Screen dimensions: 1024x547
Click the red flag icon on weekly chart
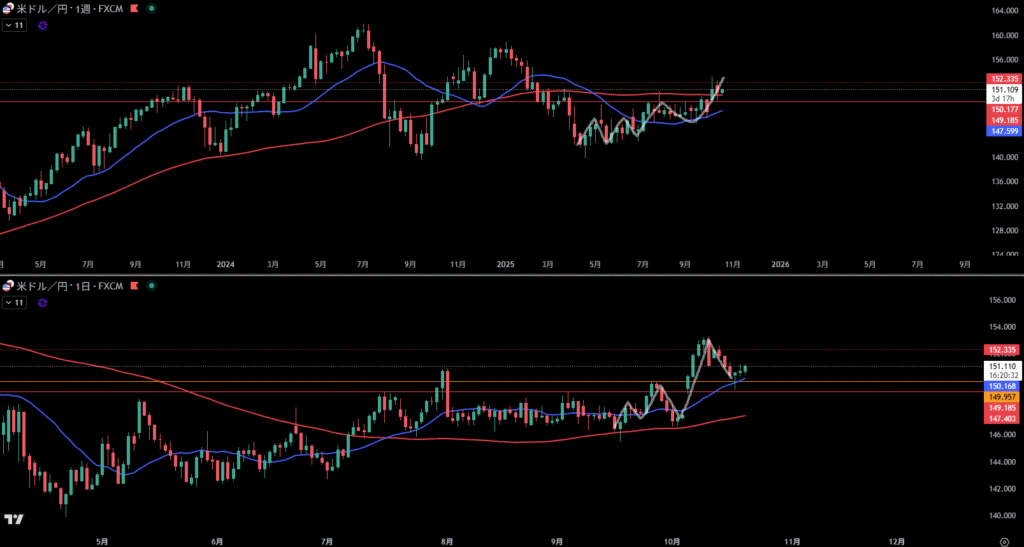point(136,8)
